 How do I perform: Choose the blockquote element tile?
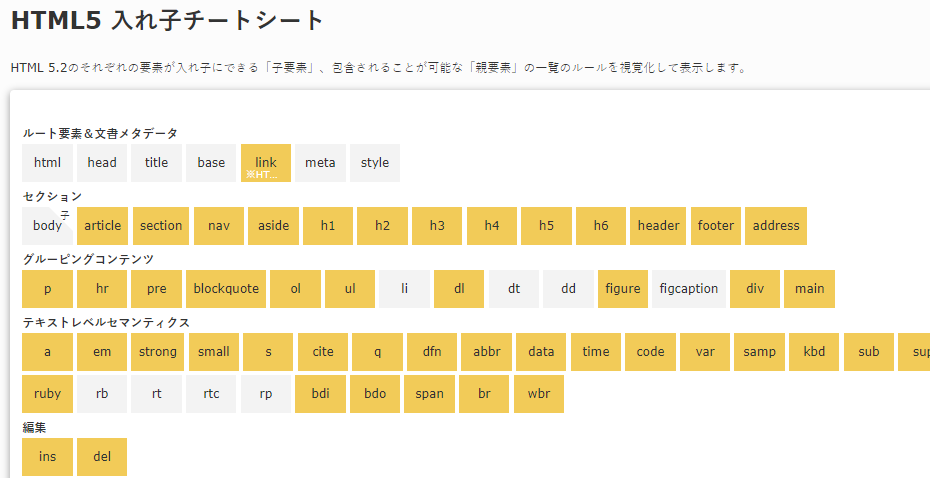(226, 289)
